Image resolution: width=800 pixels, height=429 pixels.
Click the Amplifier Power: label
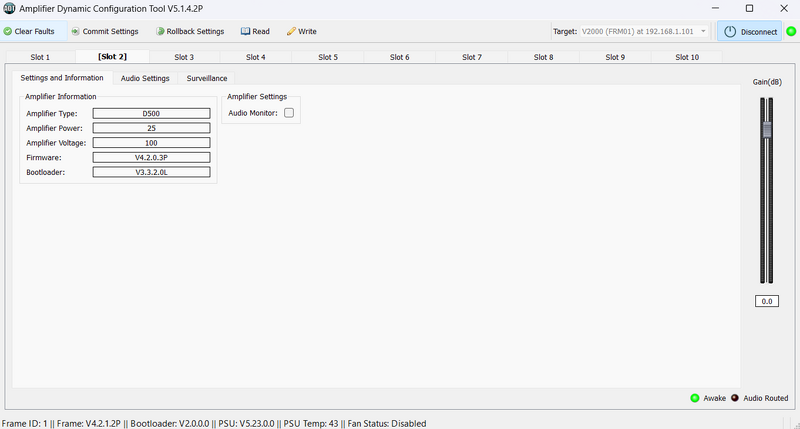pos(54,128)
